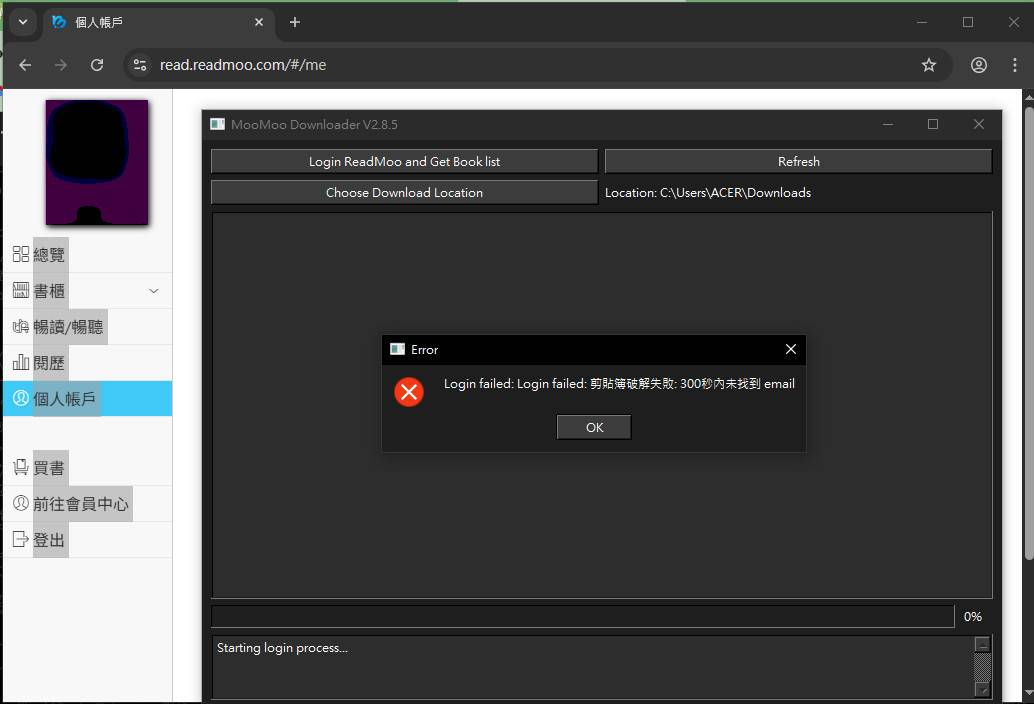Open Chrome profile account icon

click(x=979, y=65)
